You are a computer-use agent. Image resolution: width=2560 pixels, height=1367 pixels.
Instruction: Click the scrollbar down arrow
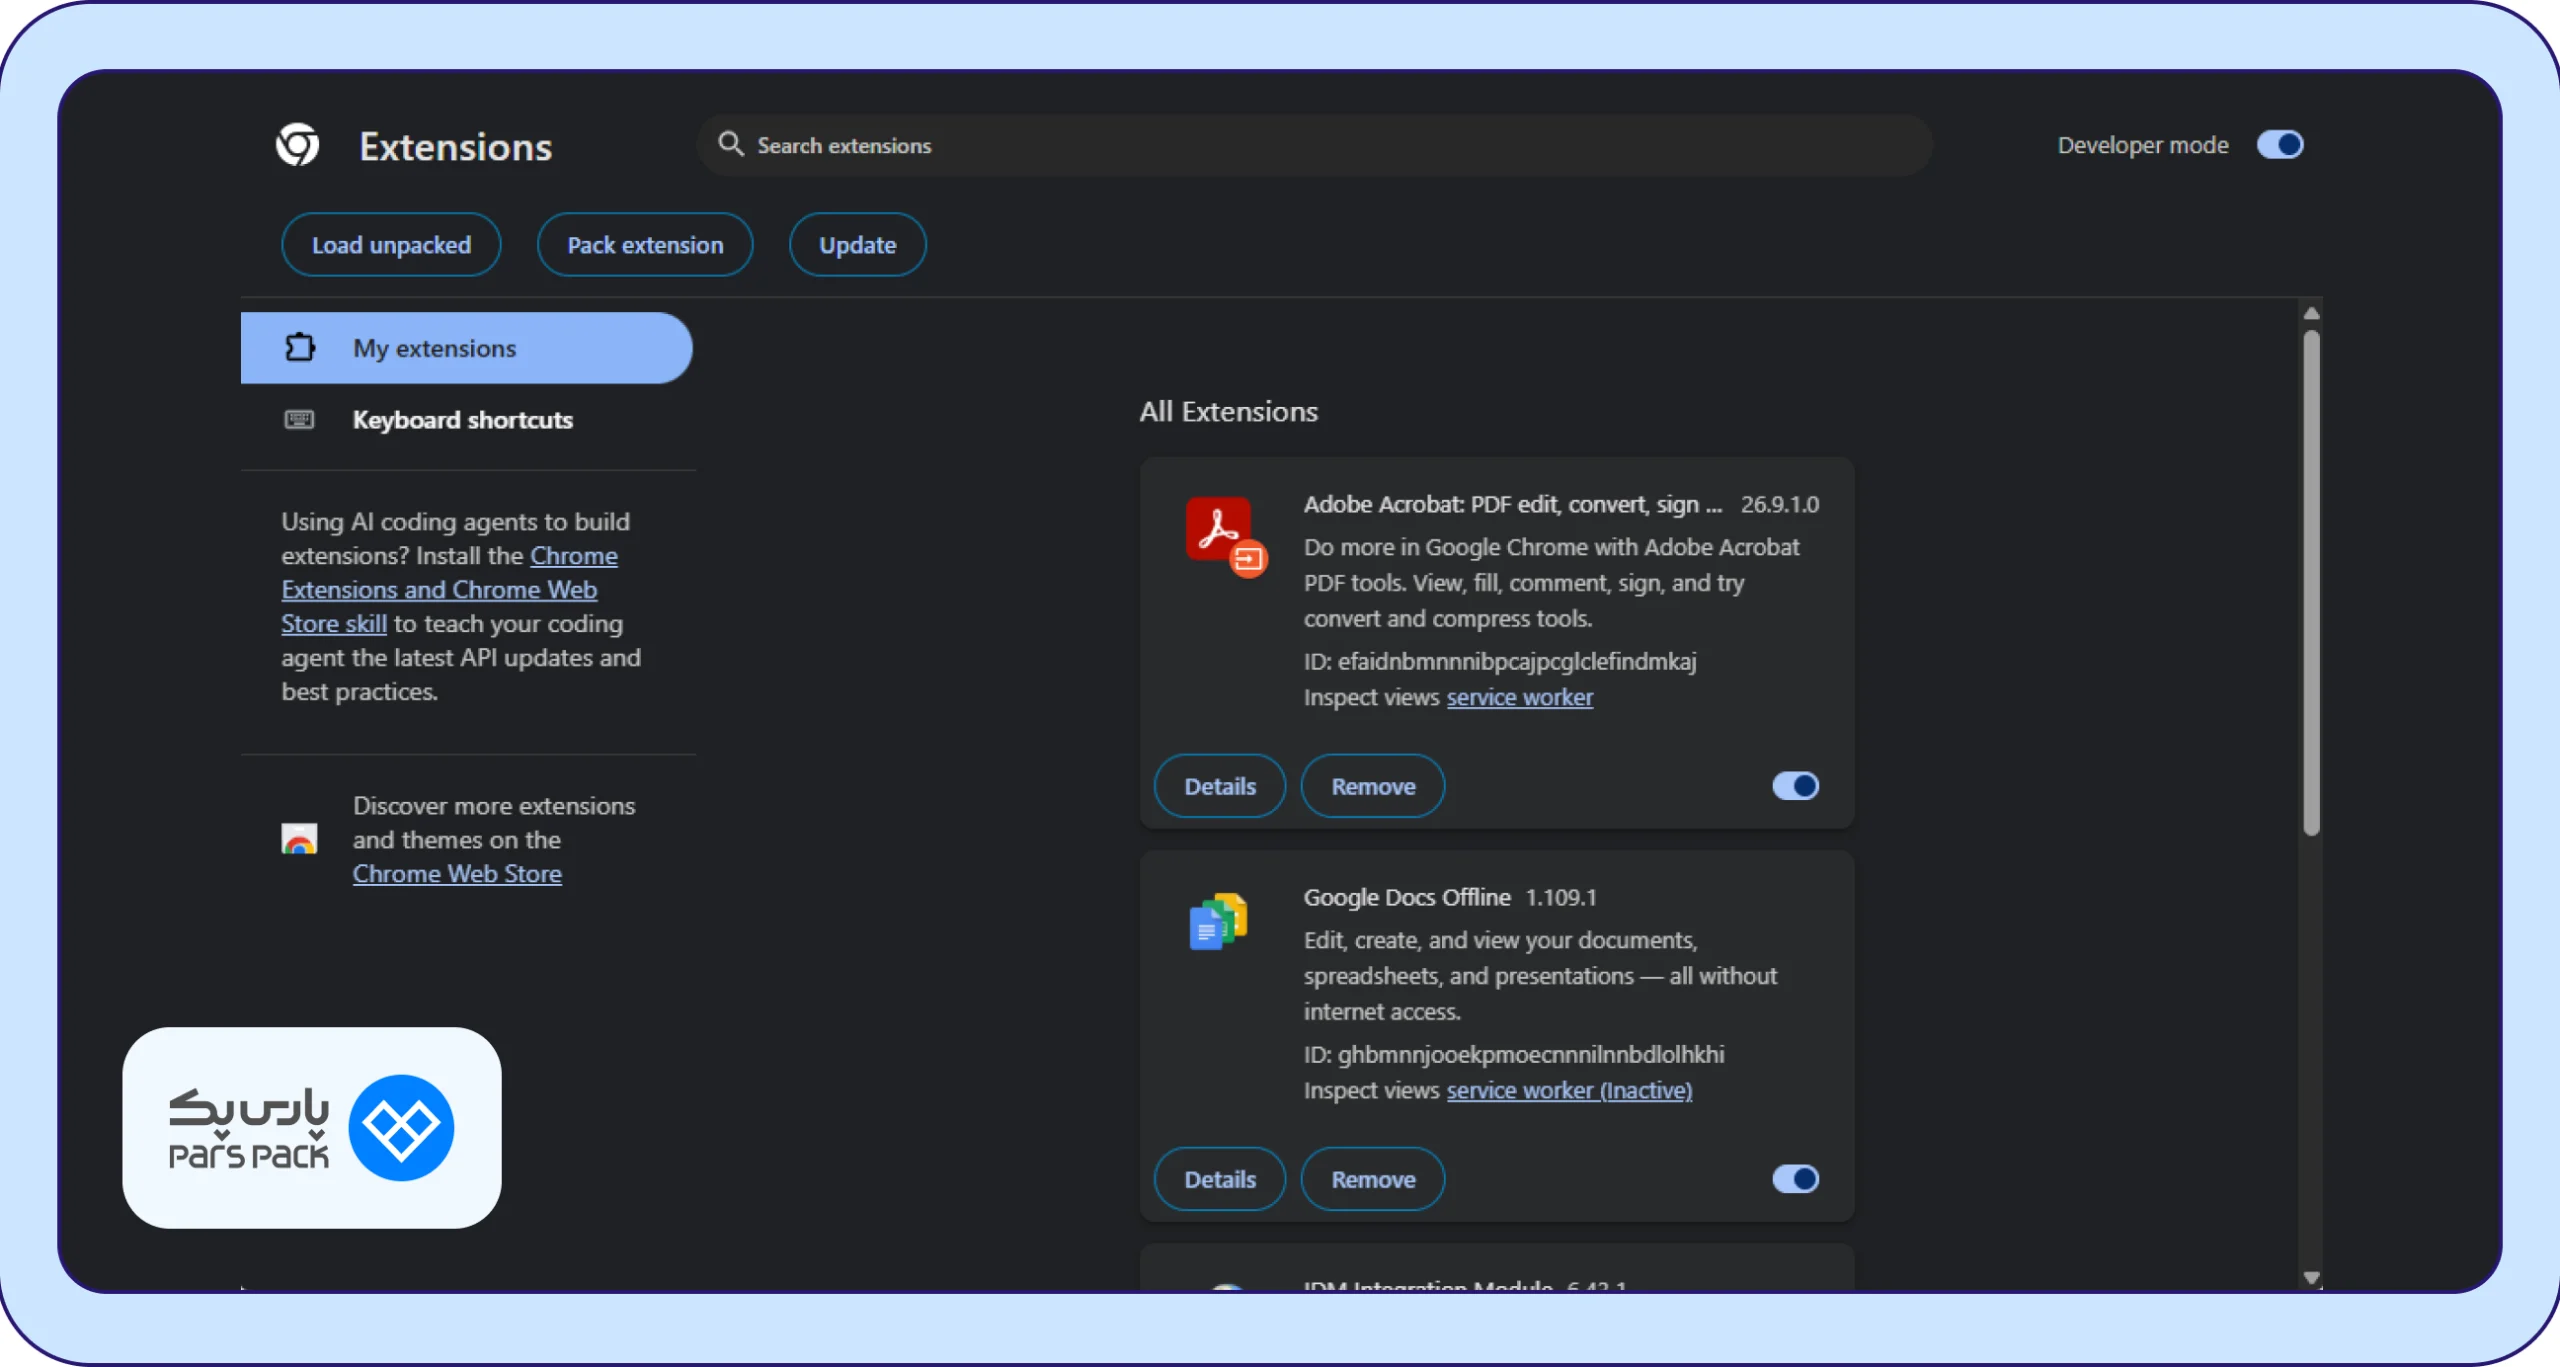[x=2311, y=1278]
